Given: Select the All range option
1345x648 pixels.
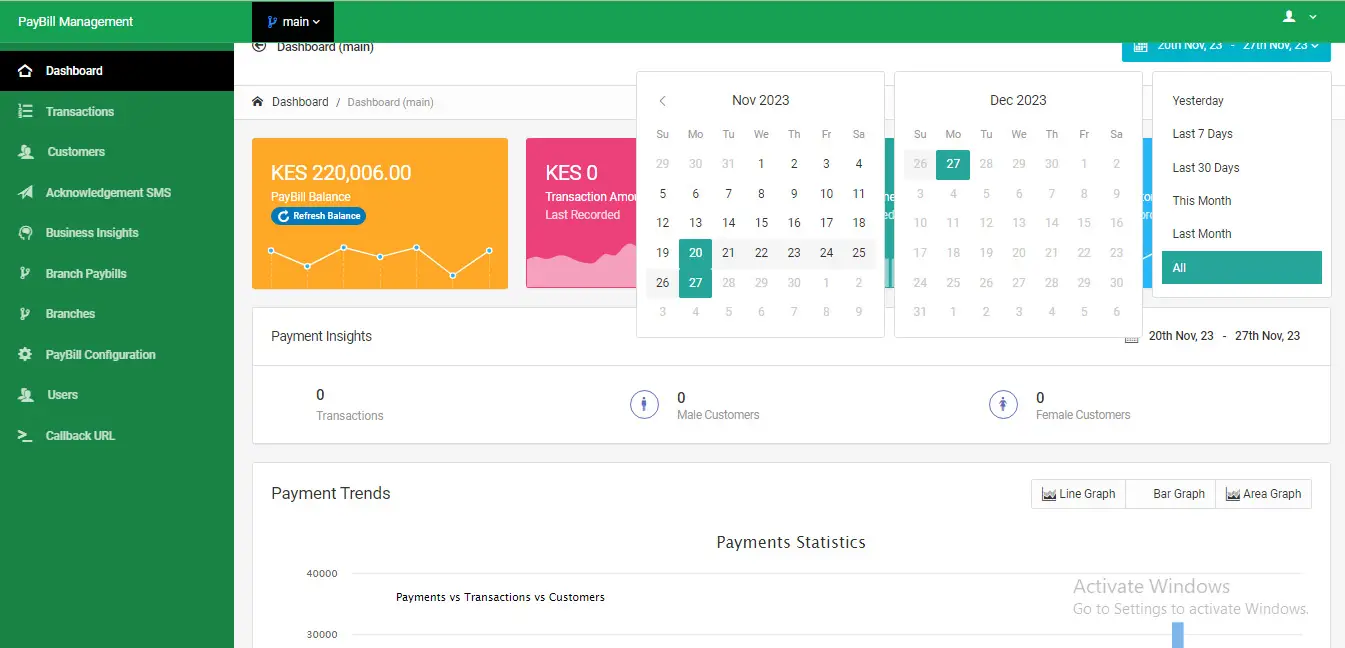Looking at the screenshot, I should coord(1241,268).
